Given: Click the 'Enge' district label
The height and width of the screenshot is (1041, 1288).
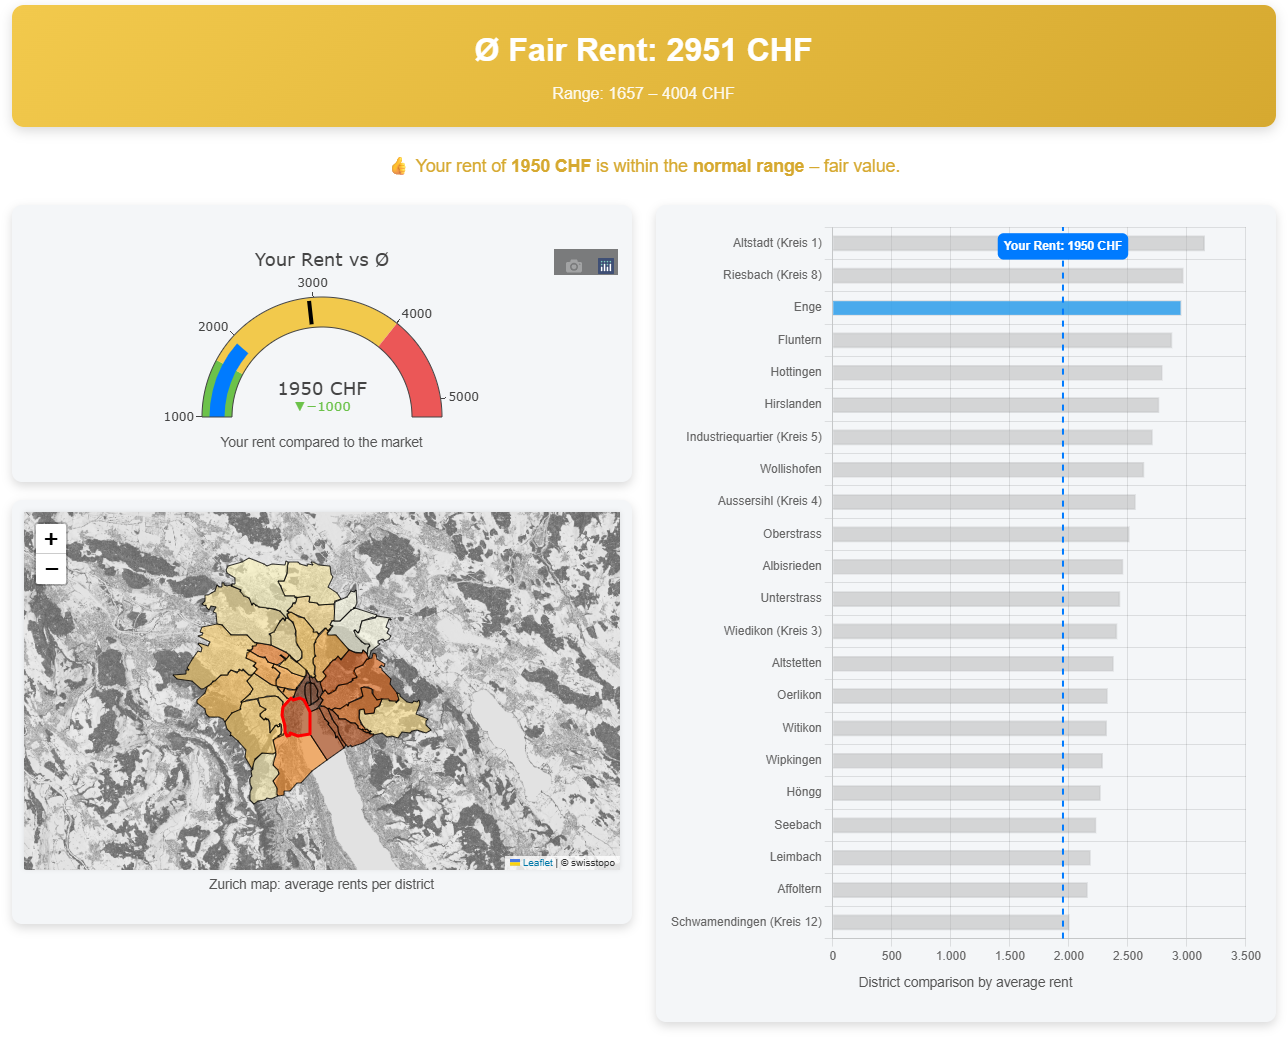Looking at the screenshot, I should pos(808,307).
